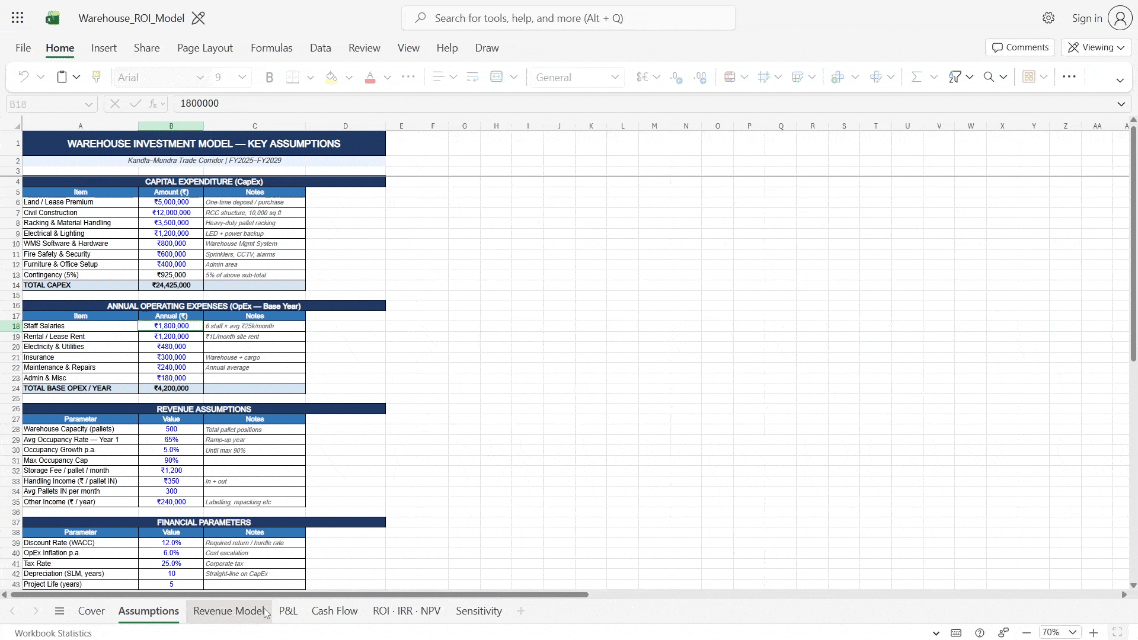Click the zoom out minus button

pos(1026,633)
